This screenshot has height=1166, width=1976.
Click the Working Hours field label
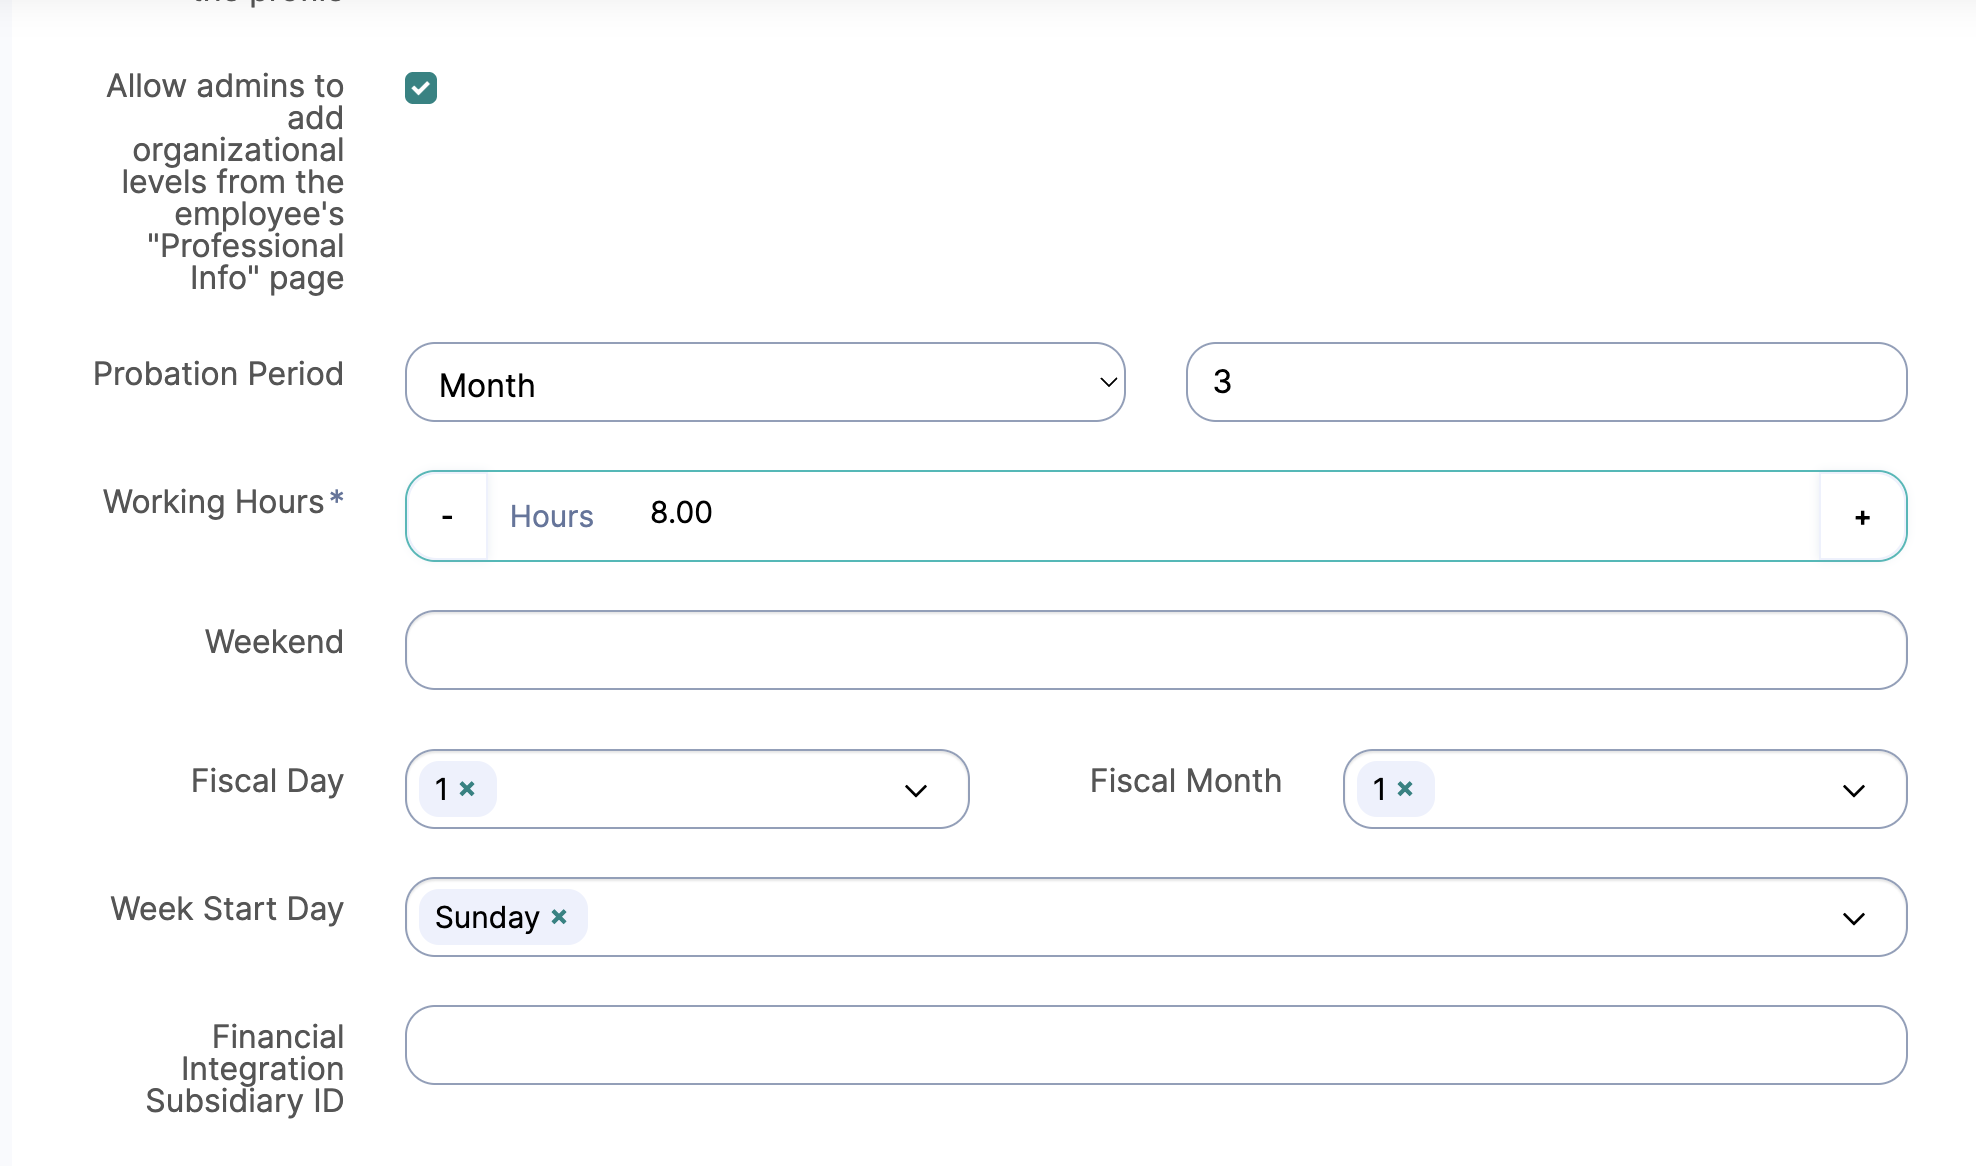(214, 502)
